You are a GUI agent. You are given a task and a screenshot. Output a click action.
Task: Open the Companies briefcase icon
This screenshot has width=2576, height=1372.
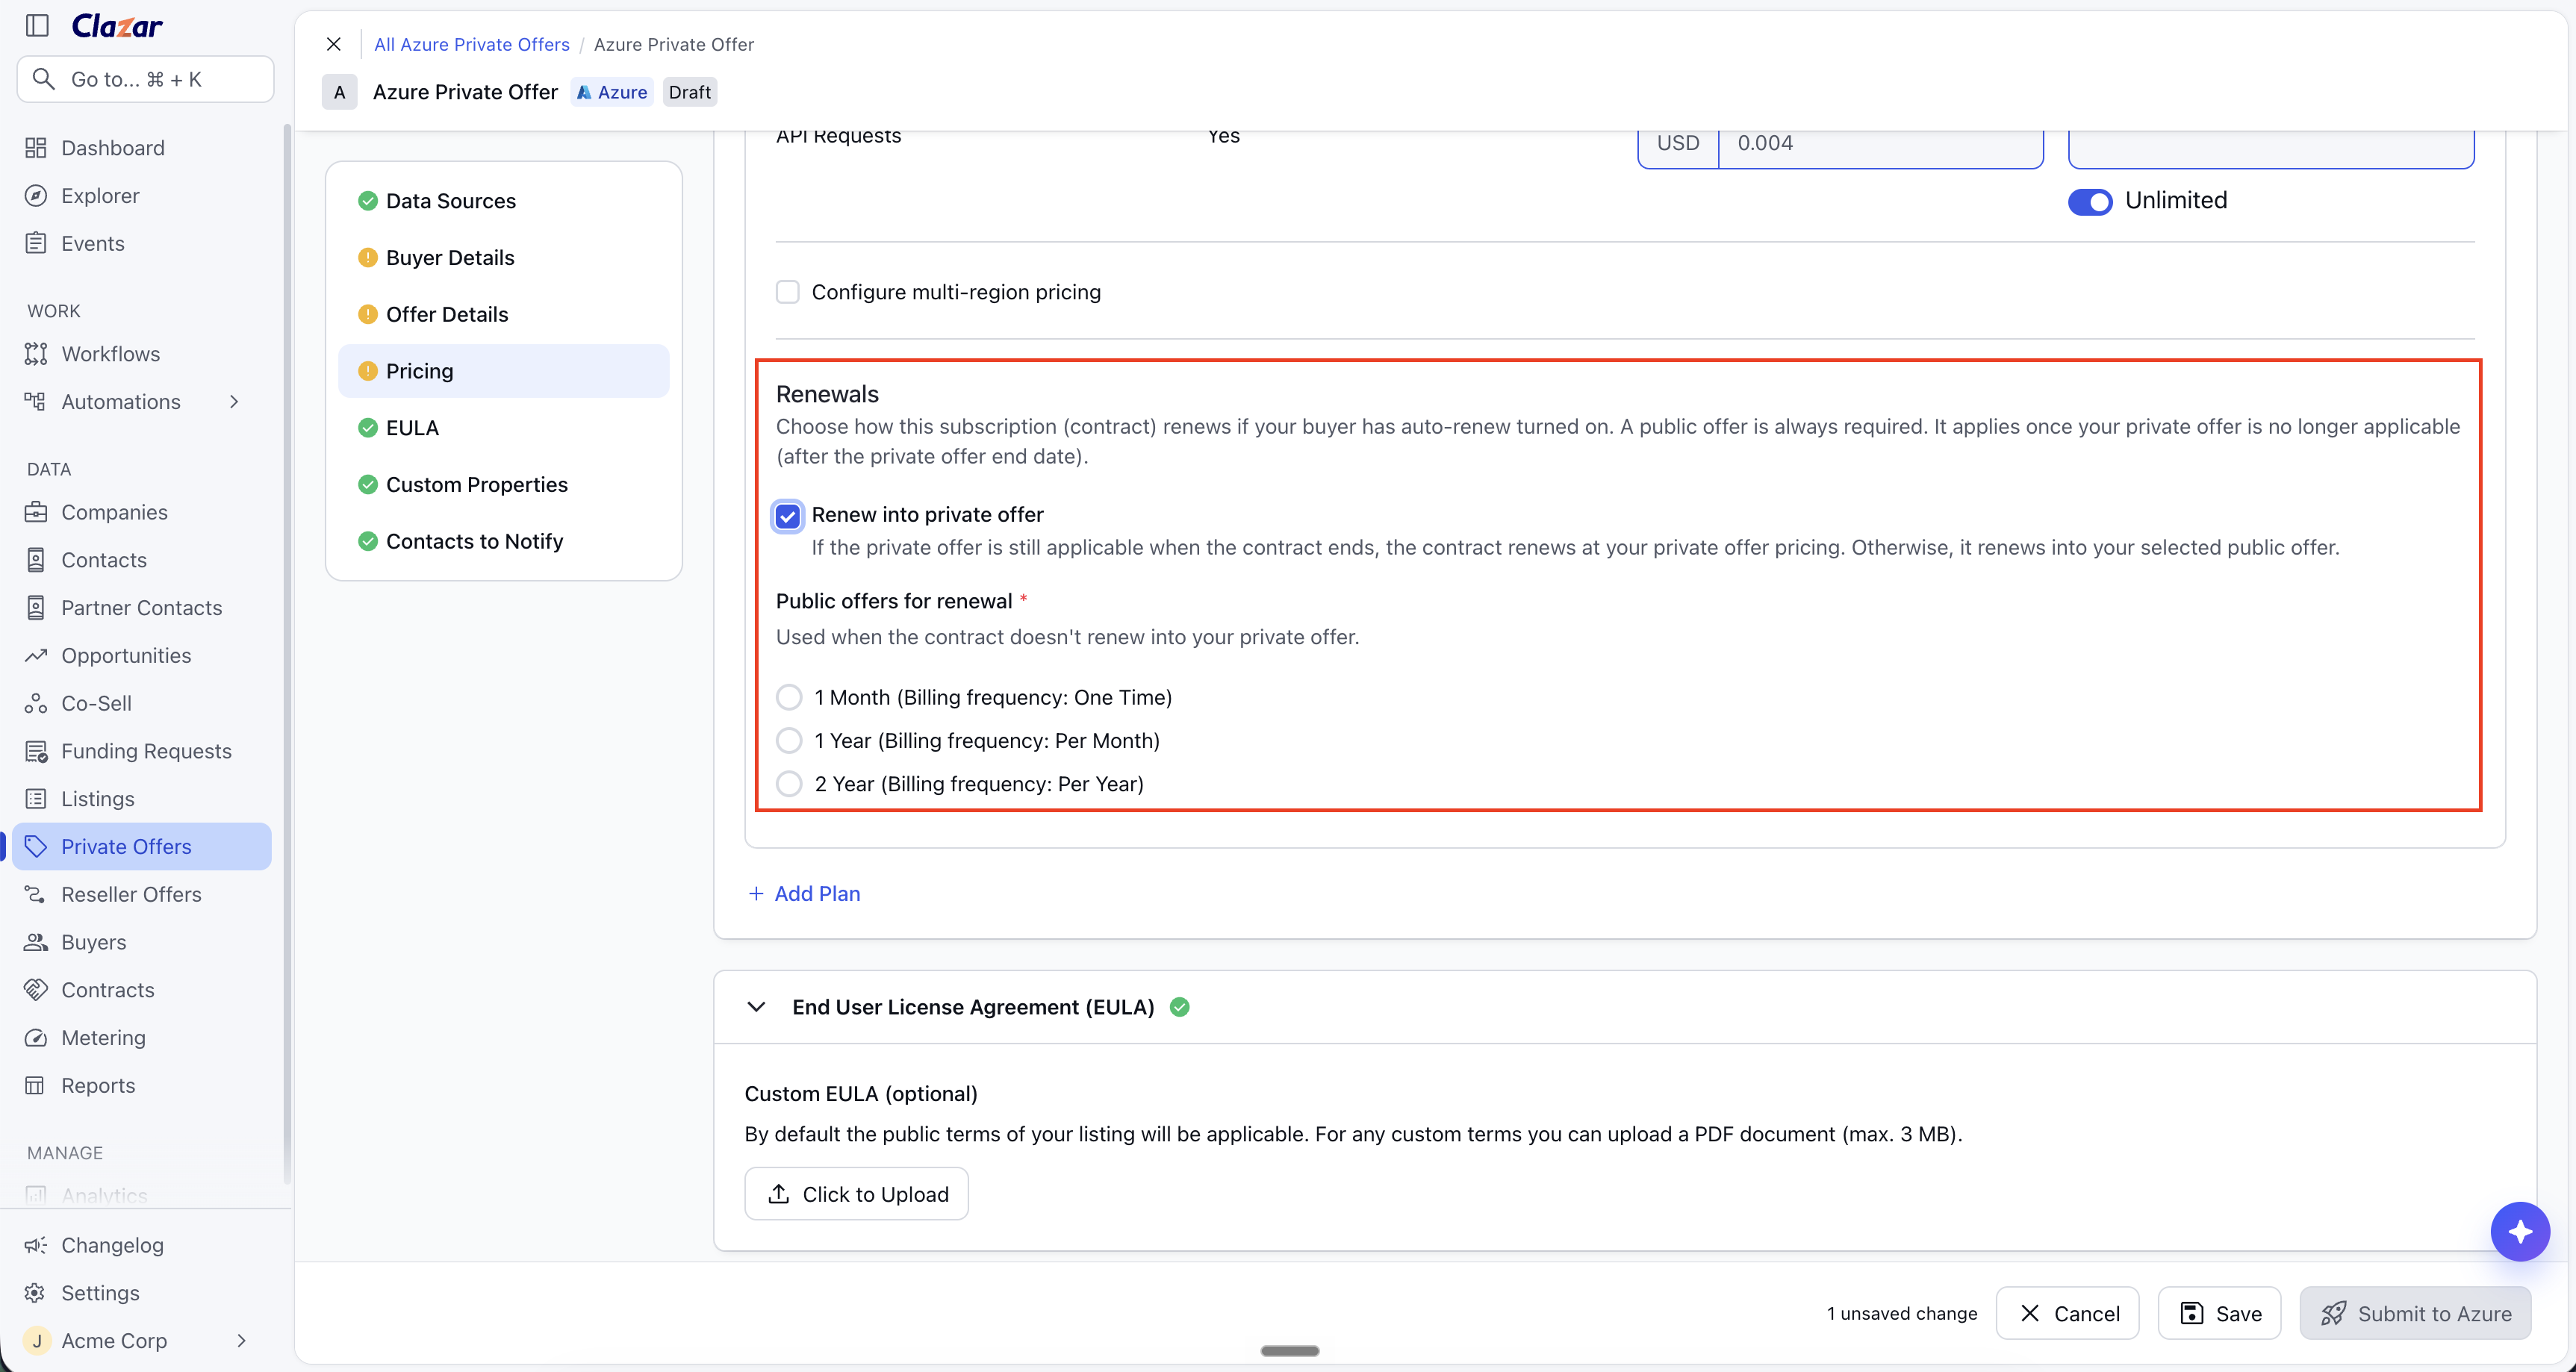36,512
